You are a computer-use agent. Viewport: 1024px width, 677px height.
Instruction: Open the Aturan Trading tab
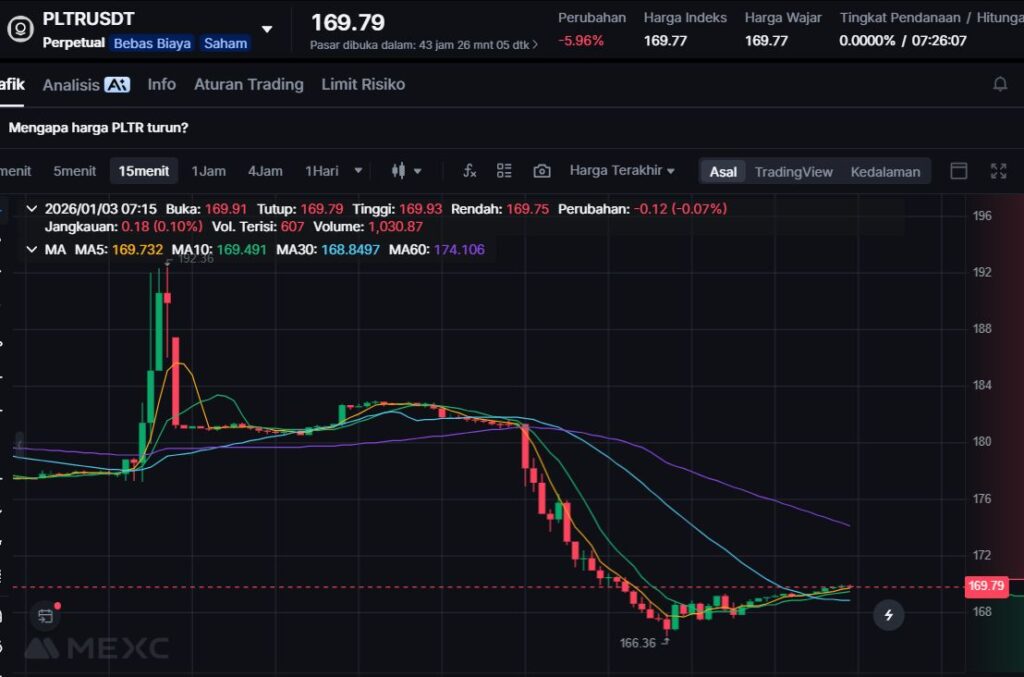click(248, 85)
